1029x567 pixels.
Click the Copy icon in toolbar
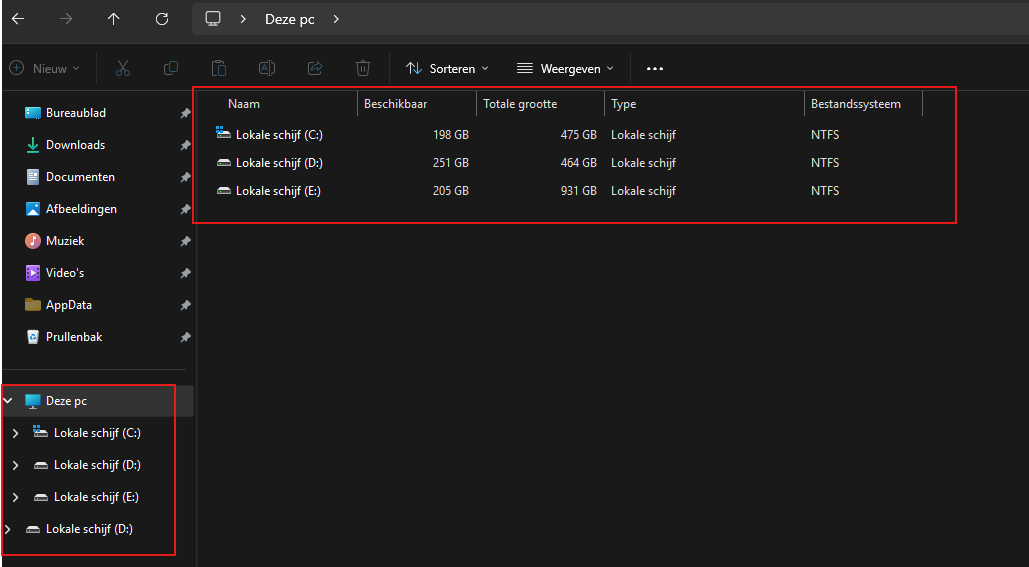click(x=171, y=68)
